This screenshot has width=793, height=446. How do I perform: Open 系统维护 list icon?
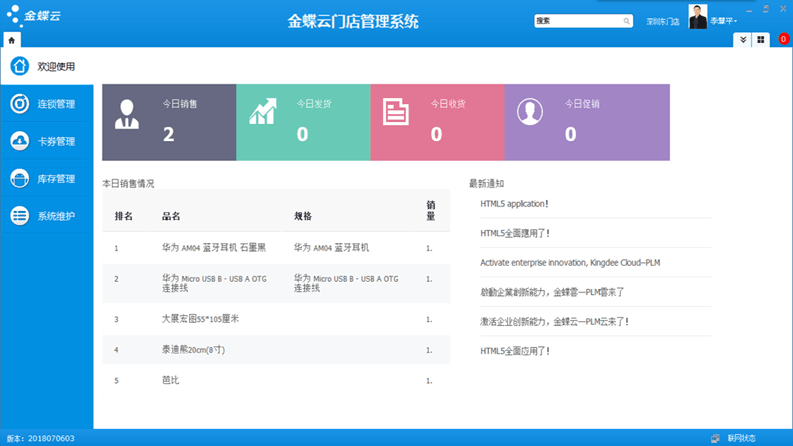[x=20, y=216]
